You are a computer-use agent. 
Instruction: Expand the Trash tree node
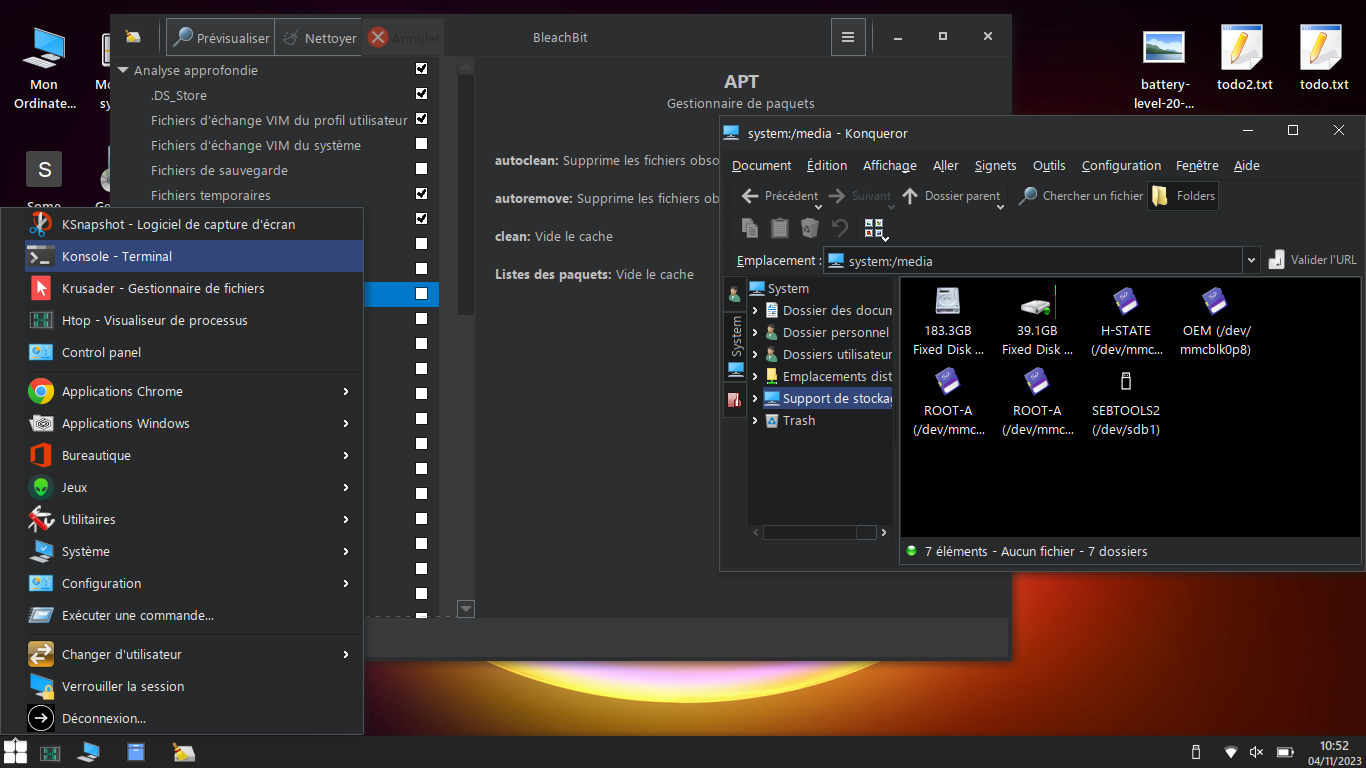pos(755,421)
